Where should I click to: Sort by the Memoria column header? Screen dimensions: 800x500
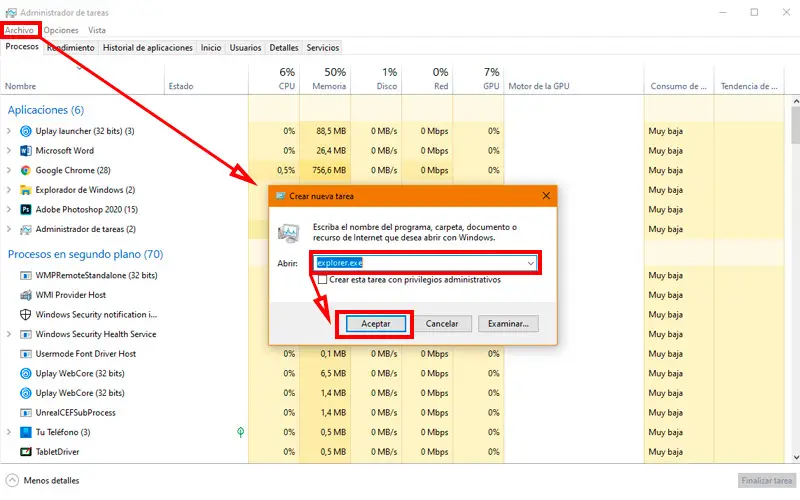point(326,79)
